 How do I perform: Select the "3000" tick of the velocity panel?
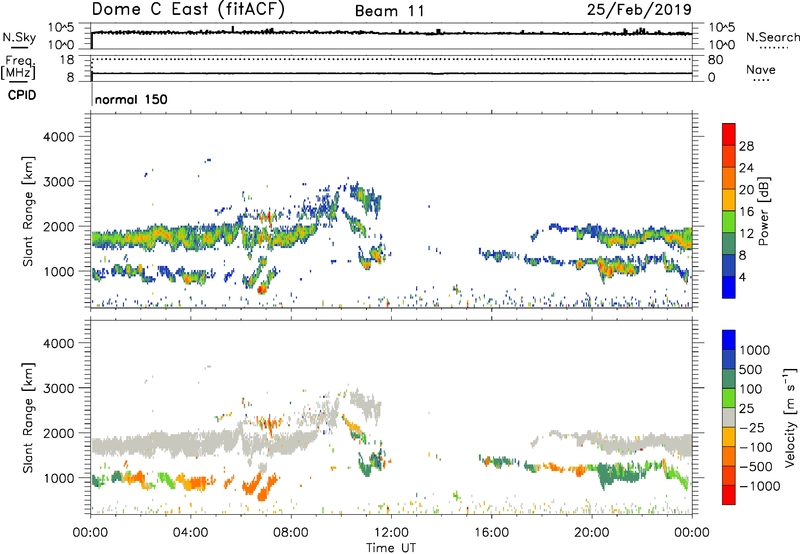coord(58,388)
